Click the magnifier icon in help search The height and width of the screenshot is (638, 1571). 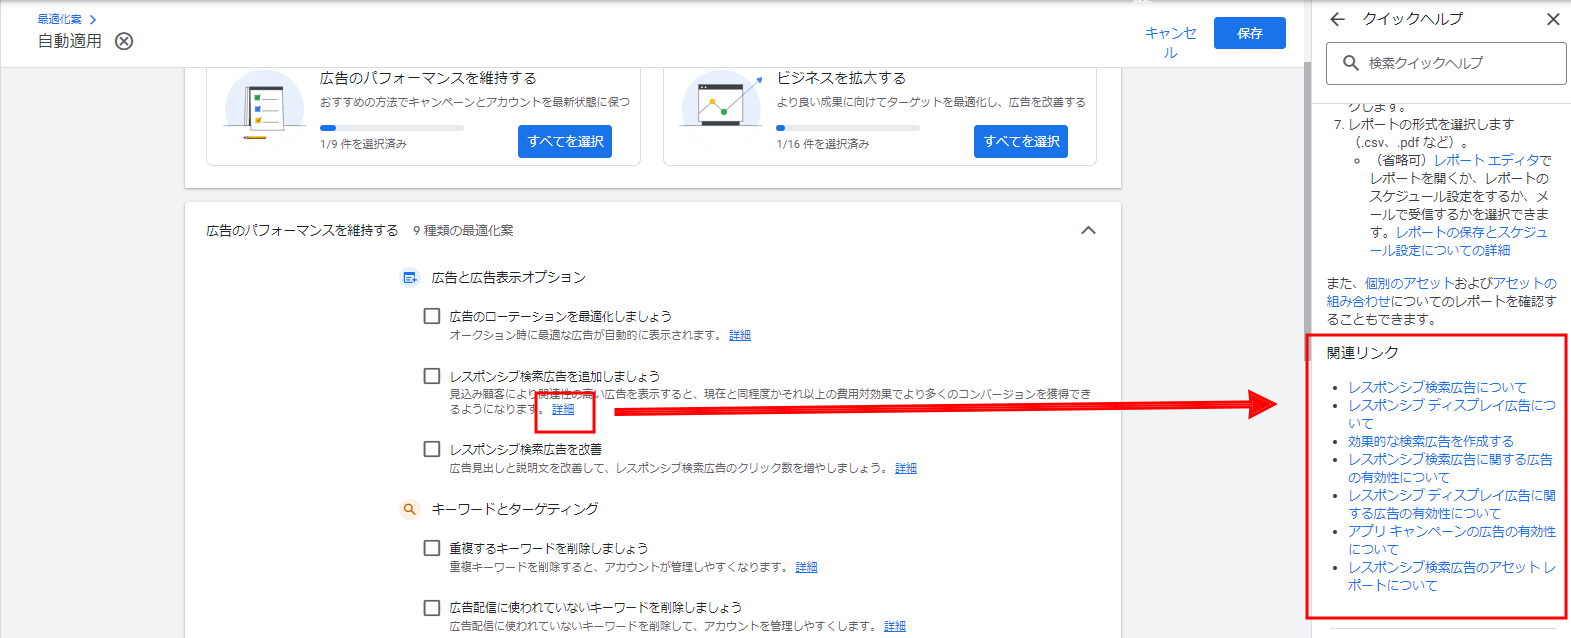(1351, 63)
